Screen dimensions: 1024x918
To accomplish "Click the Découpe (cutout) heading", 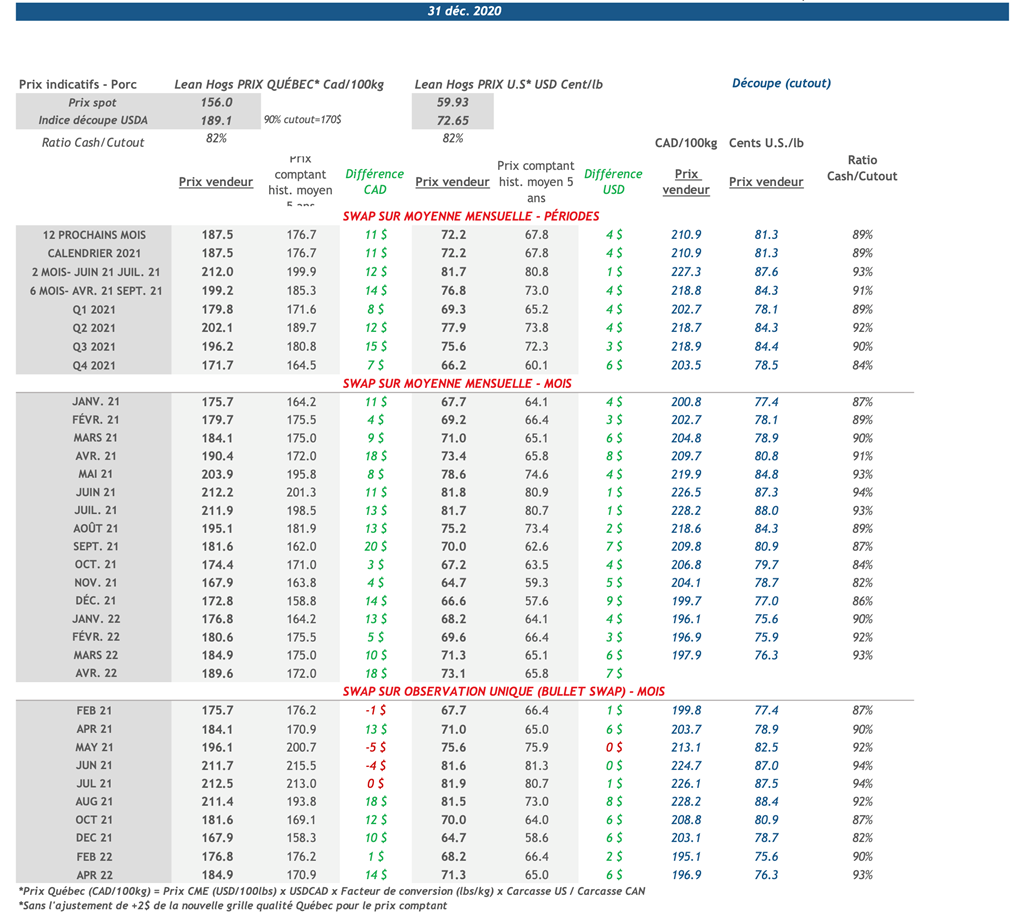I will pos(781,83).
